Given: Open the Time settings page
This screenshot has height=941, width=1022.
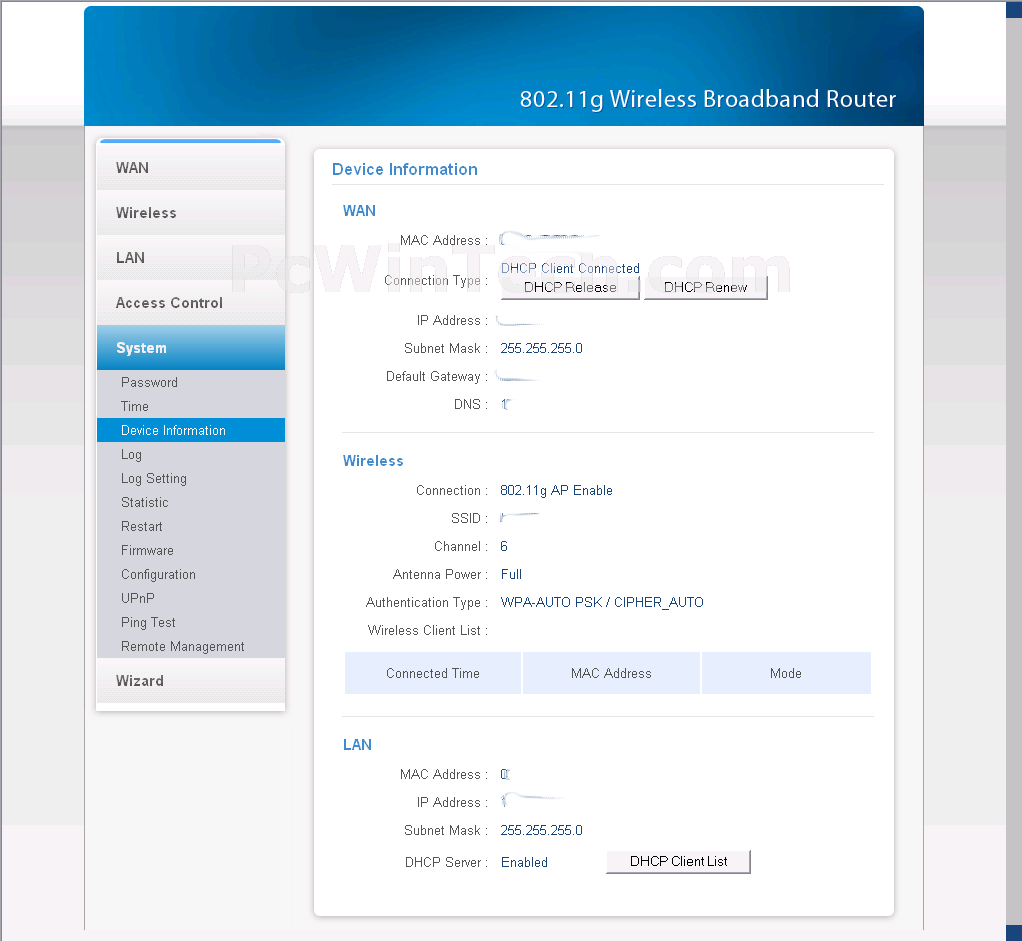Looking at the screenshot, I should 135,407.
